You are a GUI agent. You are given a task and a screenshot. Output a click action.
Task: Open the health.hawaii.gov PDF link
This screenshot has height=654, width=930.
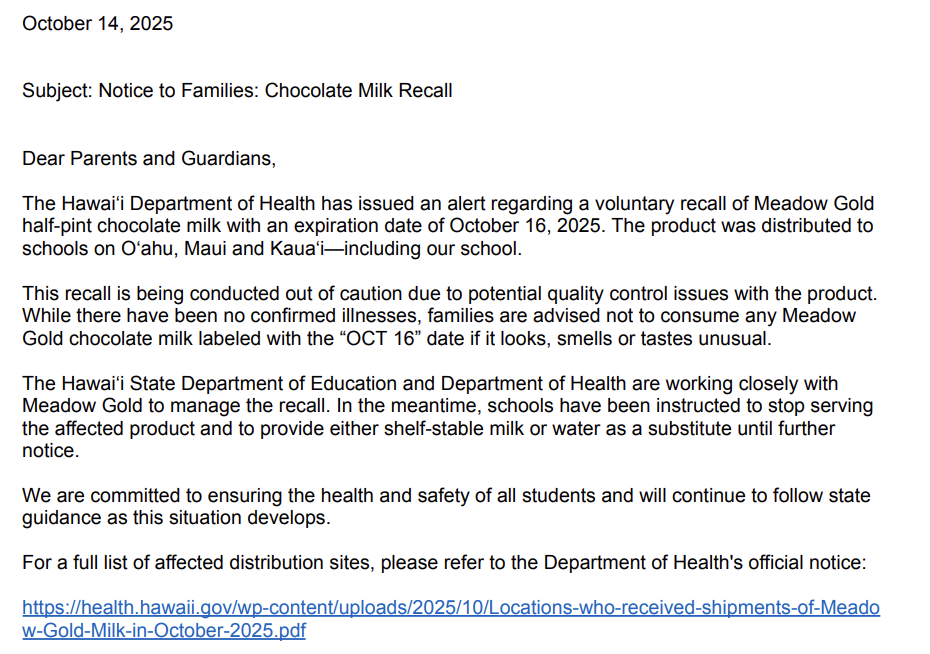[450, 608]
